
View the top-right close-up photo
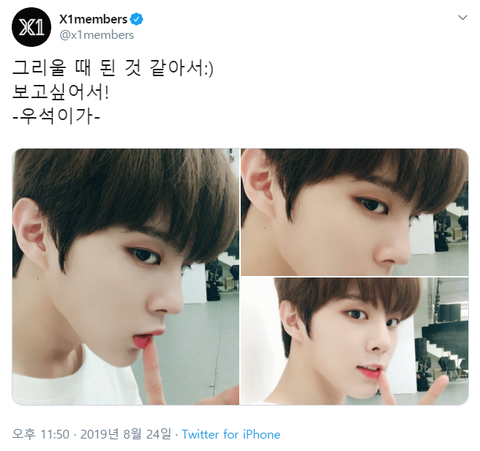click(355, 212)
